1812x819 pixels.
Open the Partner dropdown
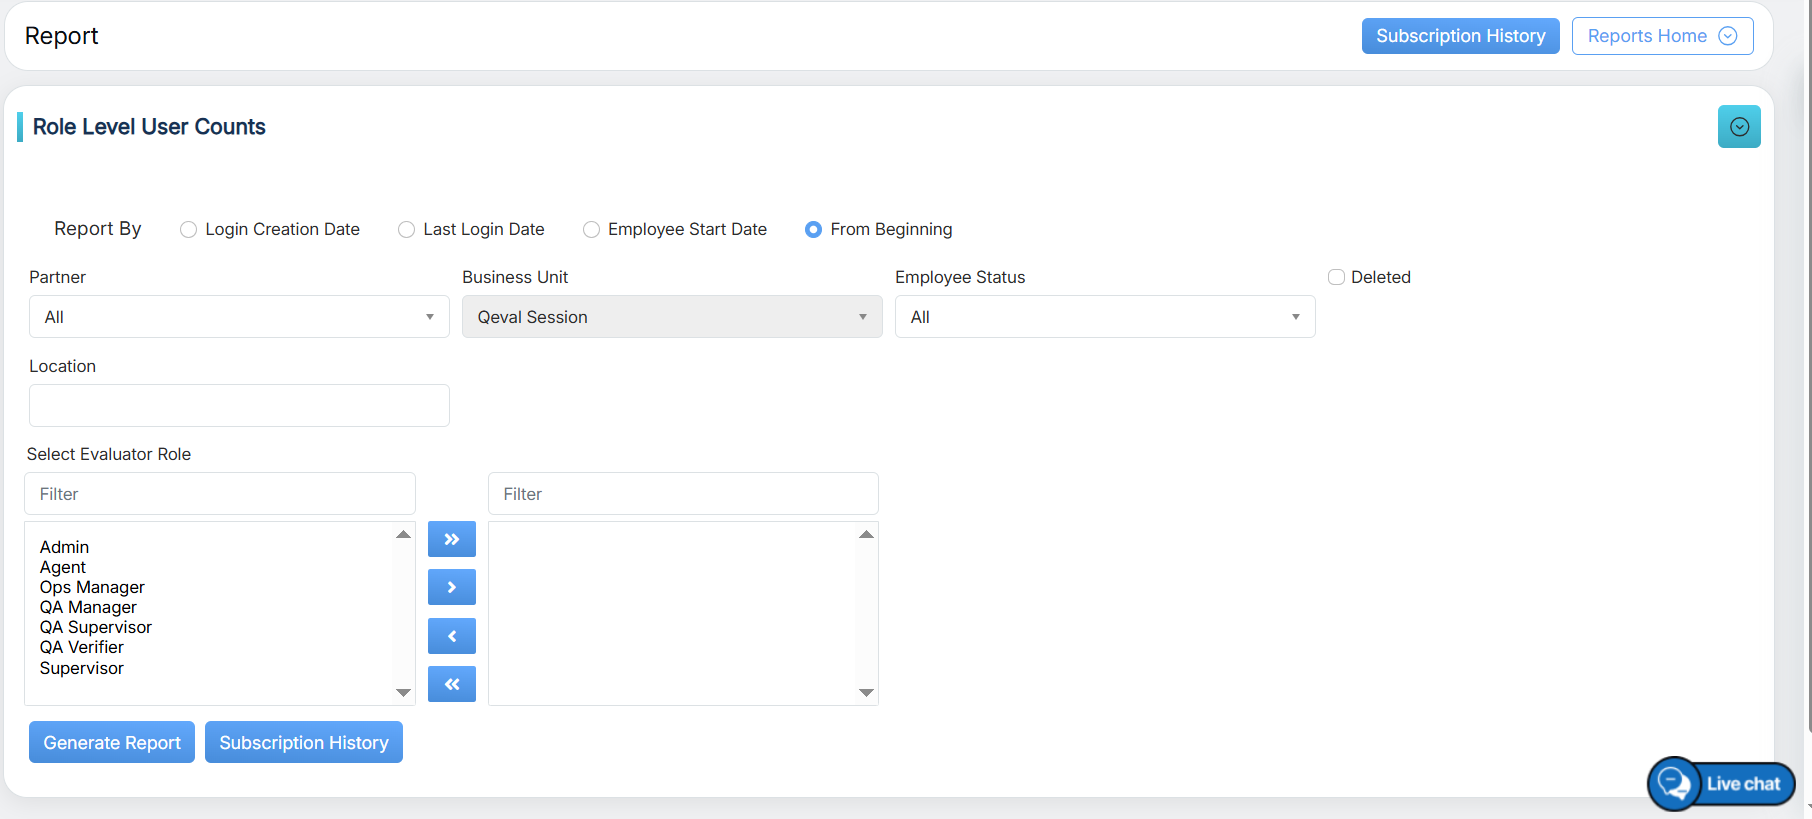tap(239, 317)
